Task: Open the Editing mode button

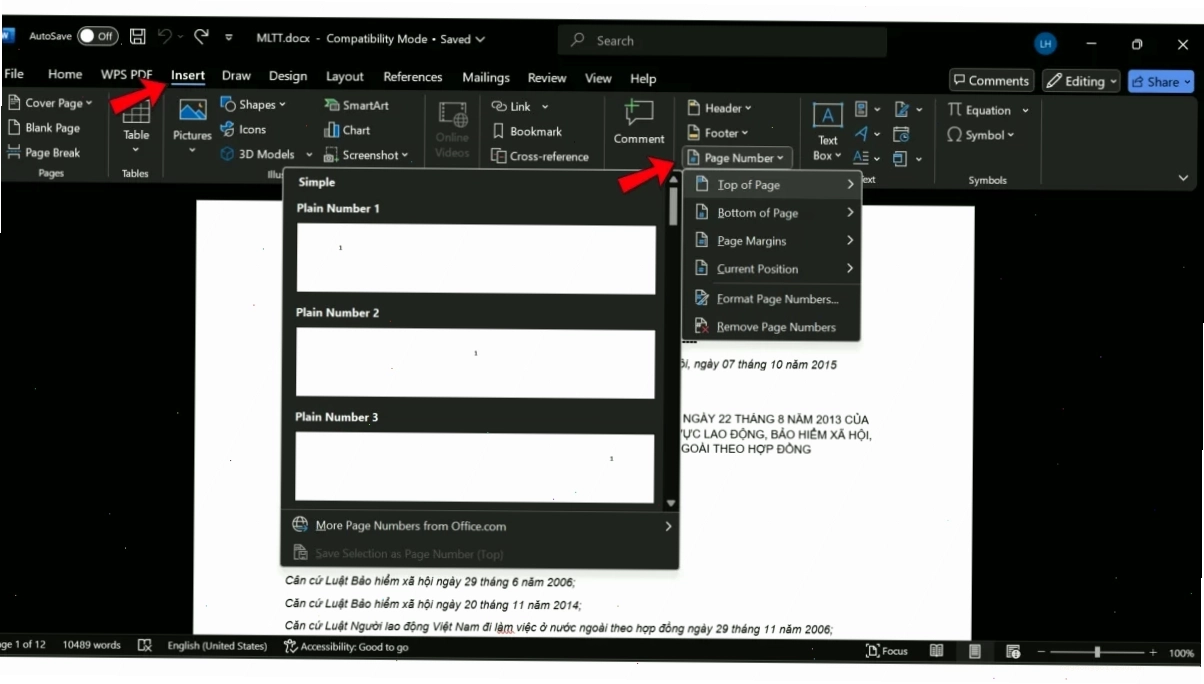Action: (1081, 81)
